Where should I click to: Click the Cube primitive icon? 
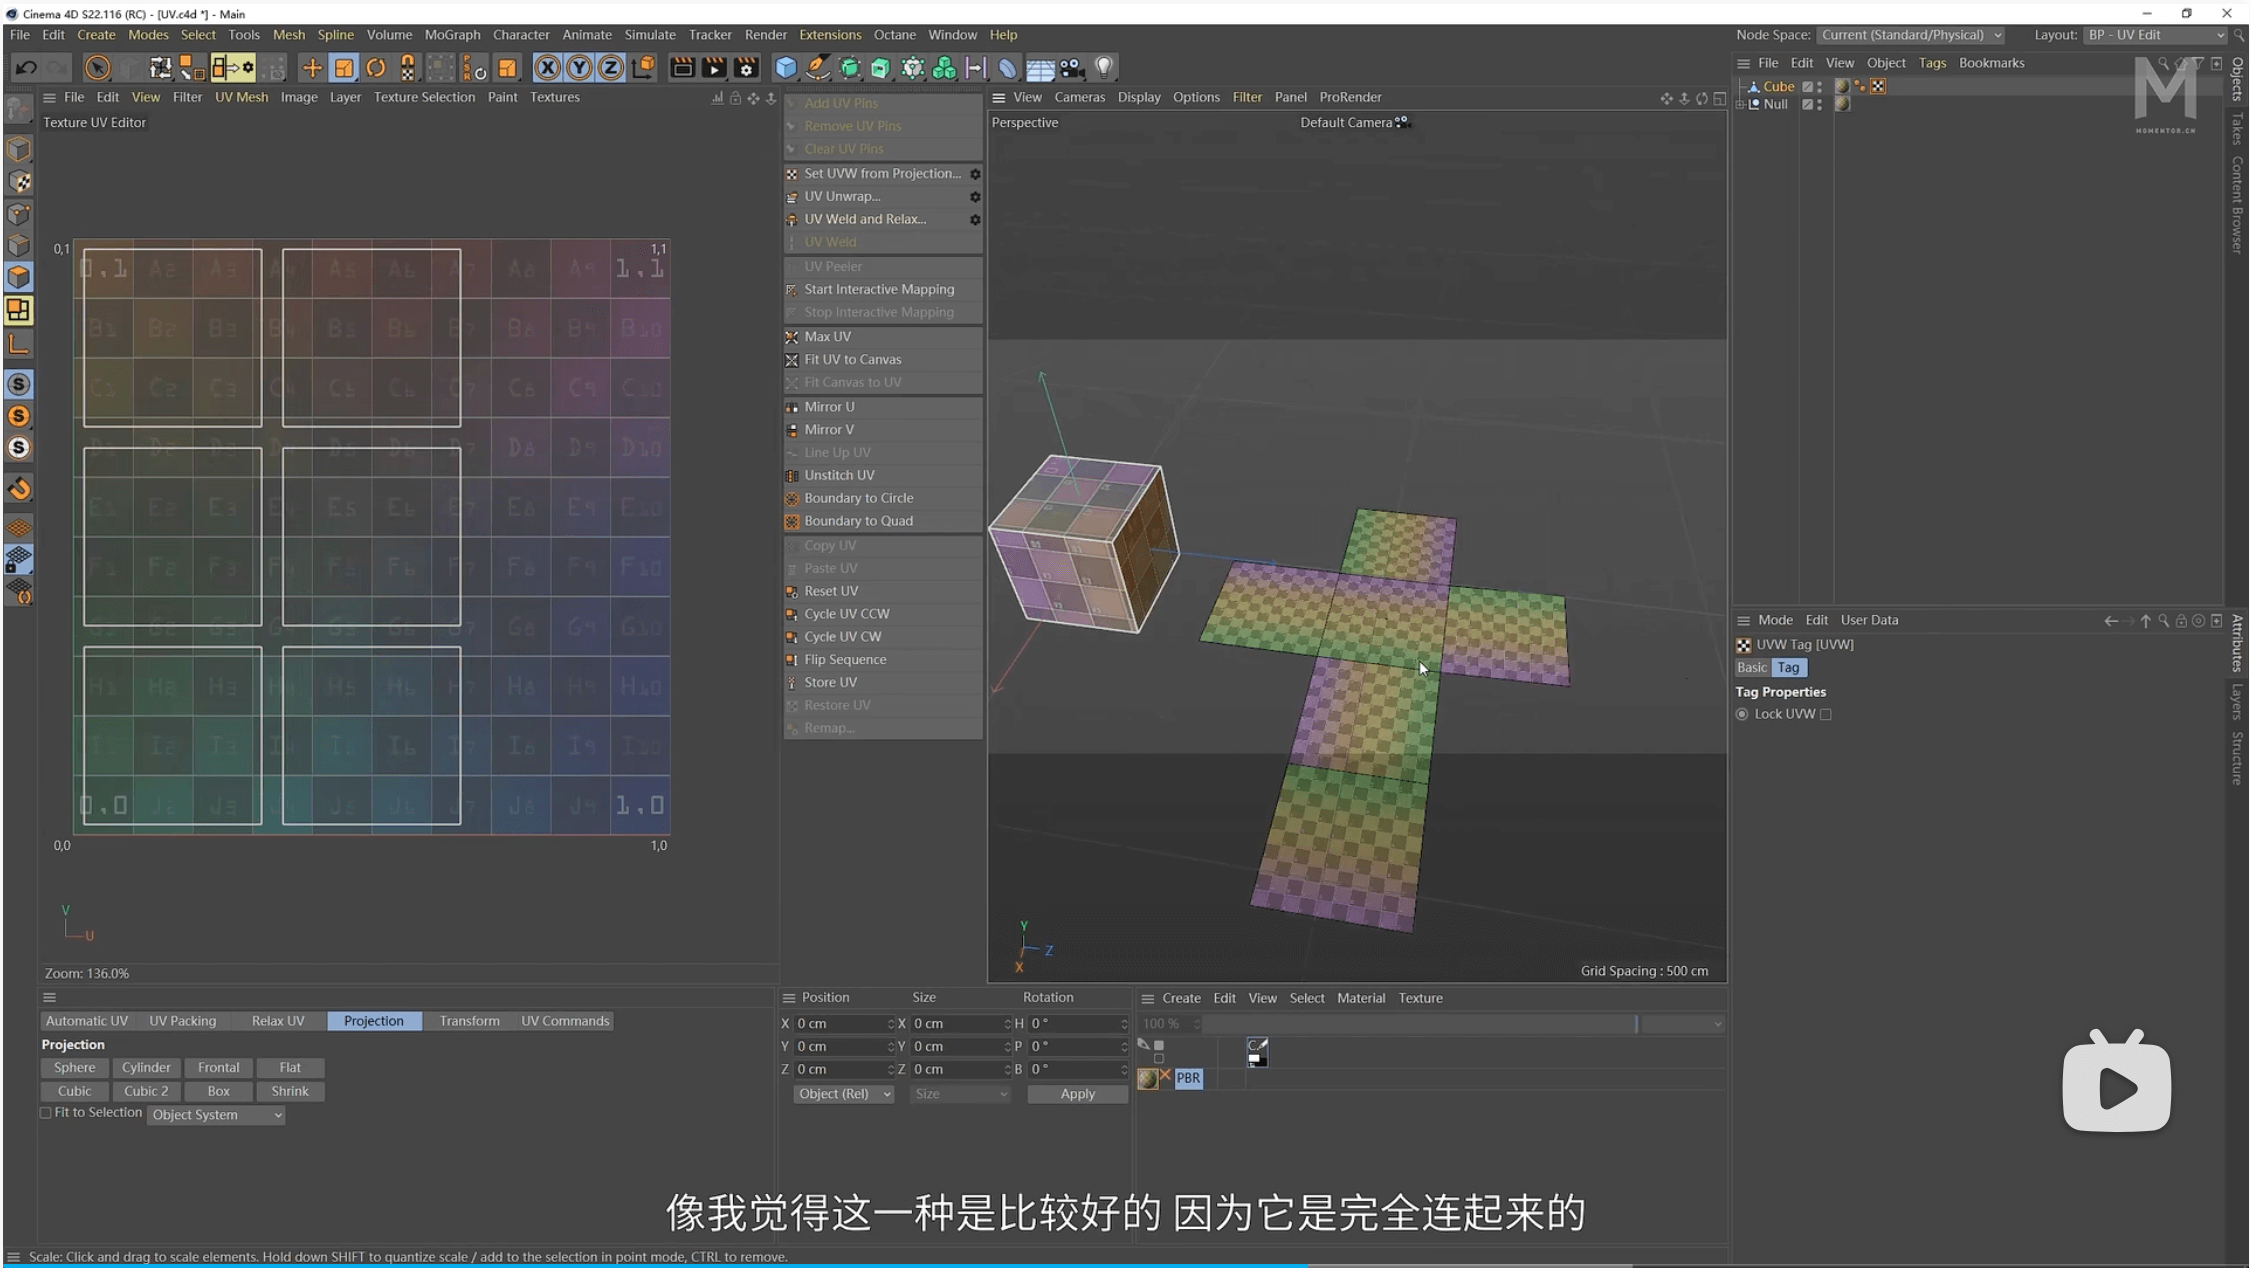pos(786,68)
